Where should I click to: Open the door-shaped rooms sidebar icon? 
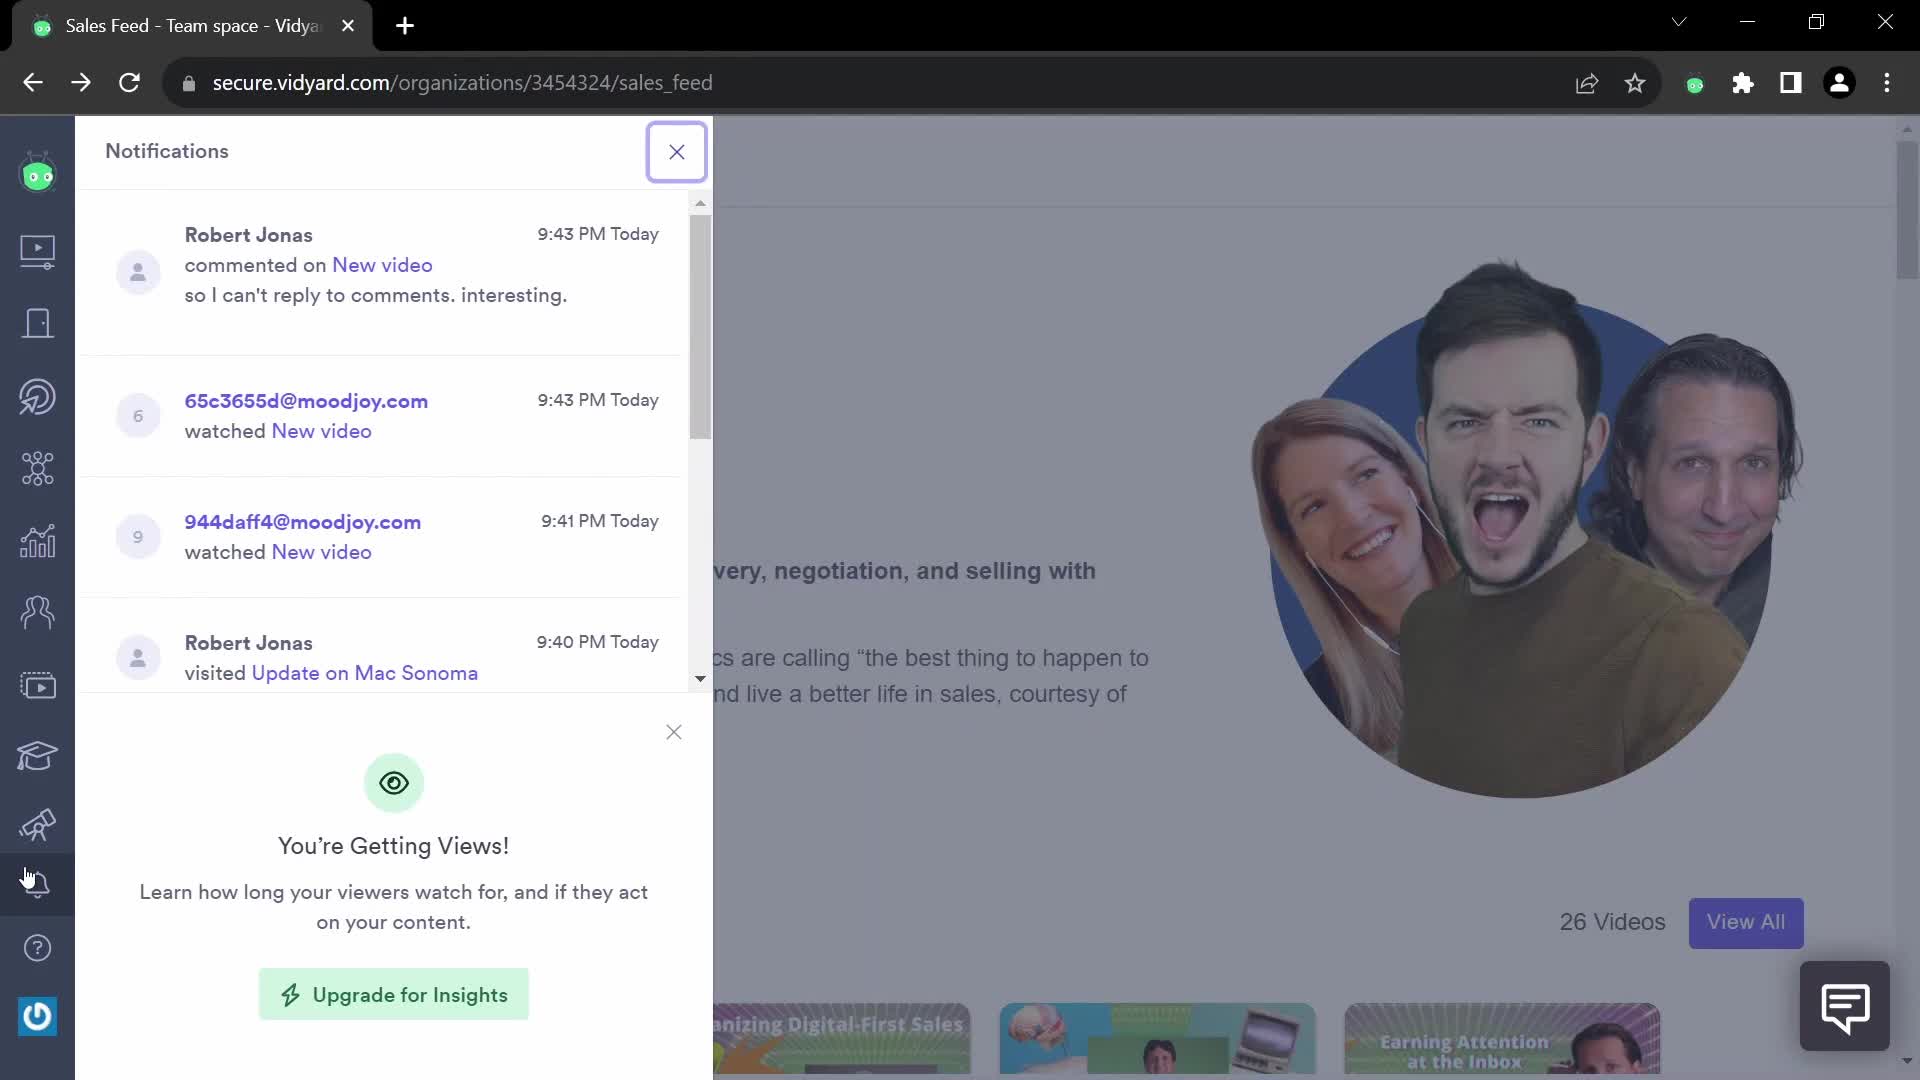[x=38, y=323]
